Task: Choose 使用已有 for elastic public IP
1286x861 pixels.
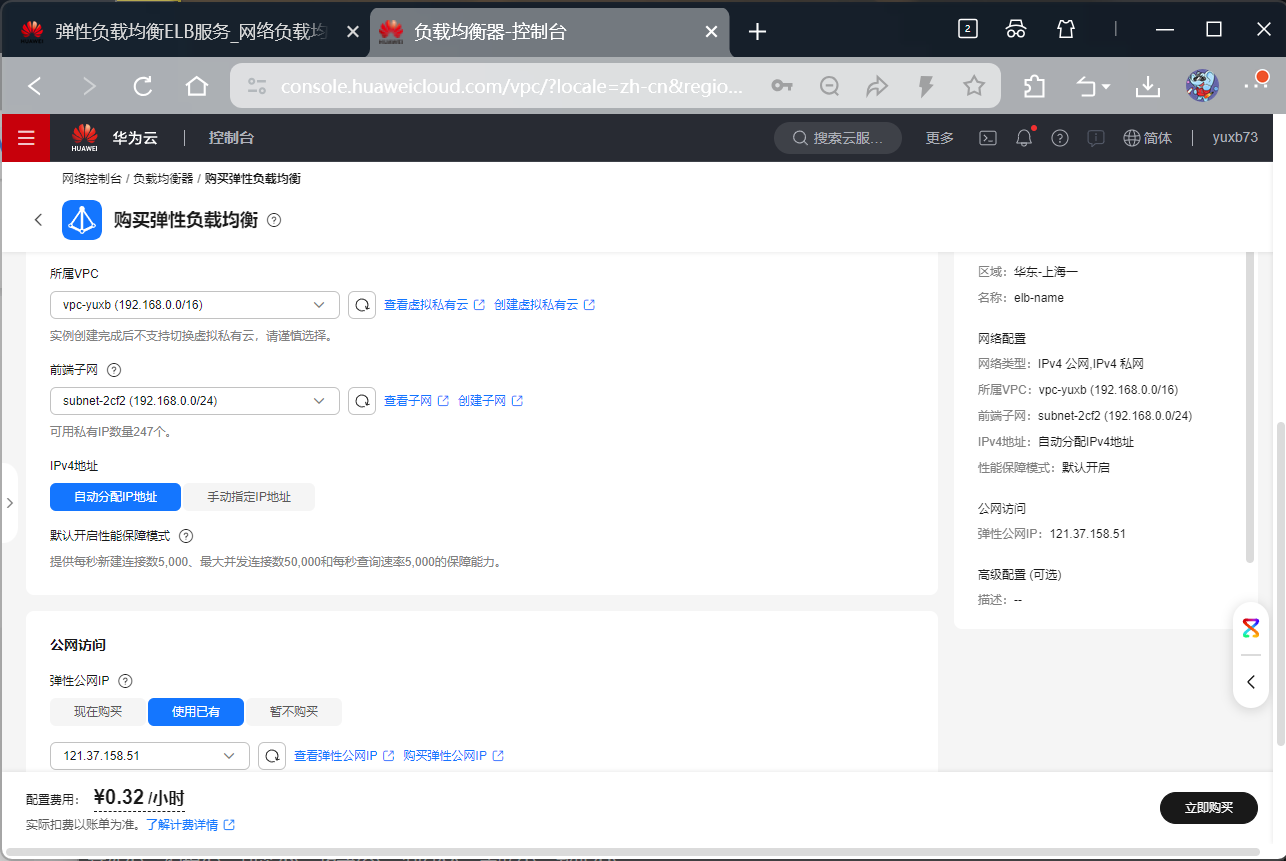Action: pos(196,712)
